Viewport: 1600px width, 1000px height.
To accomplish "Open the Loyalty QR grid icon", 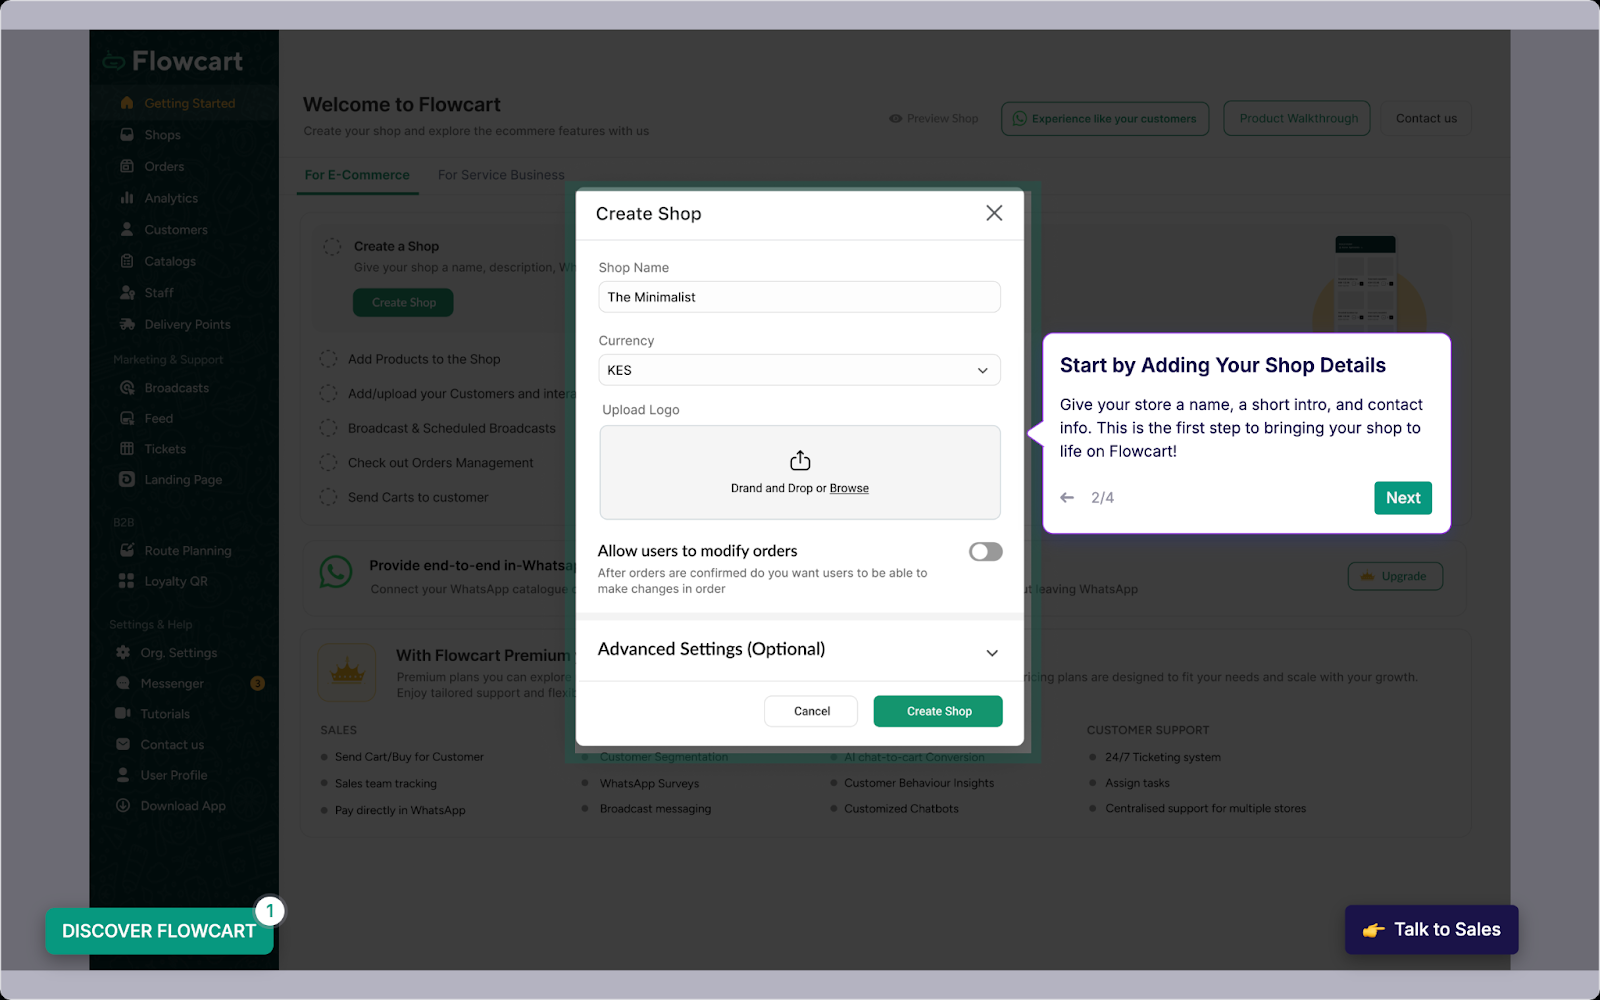I will pyautogui.click(x=127, y=581).
